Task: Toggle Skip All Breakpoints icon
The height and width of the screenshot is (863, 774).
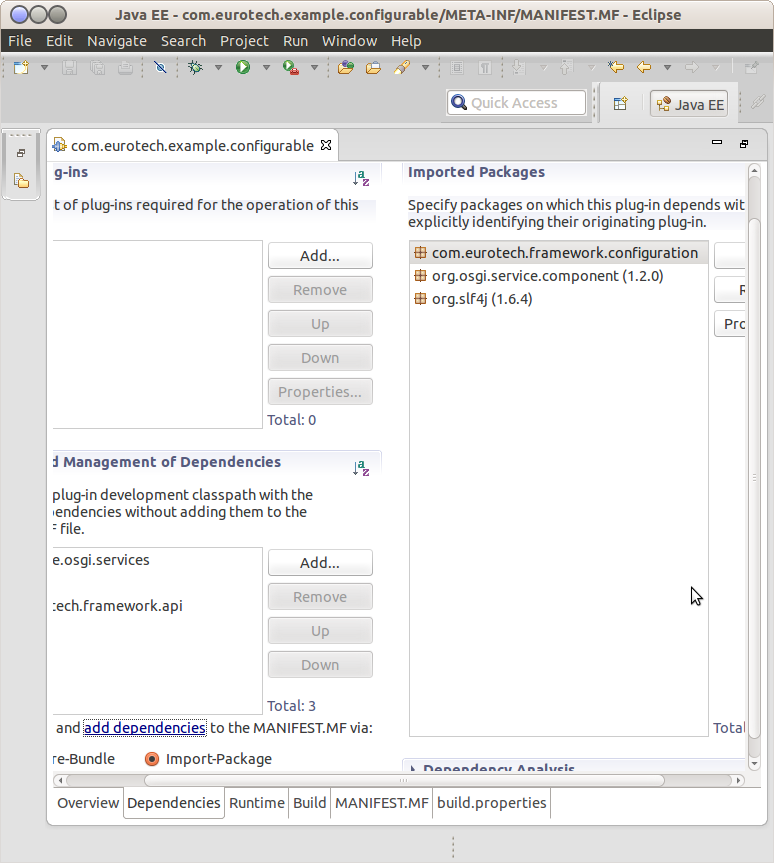Action: click(x=160, y=68)
